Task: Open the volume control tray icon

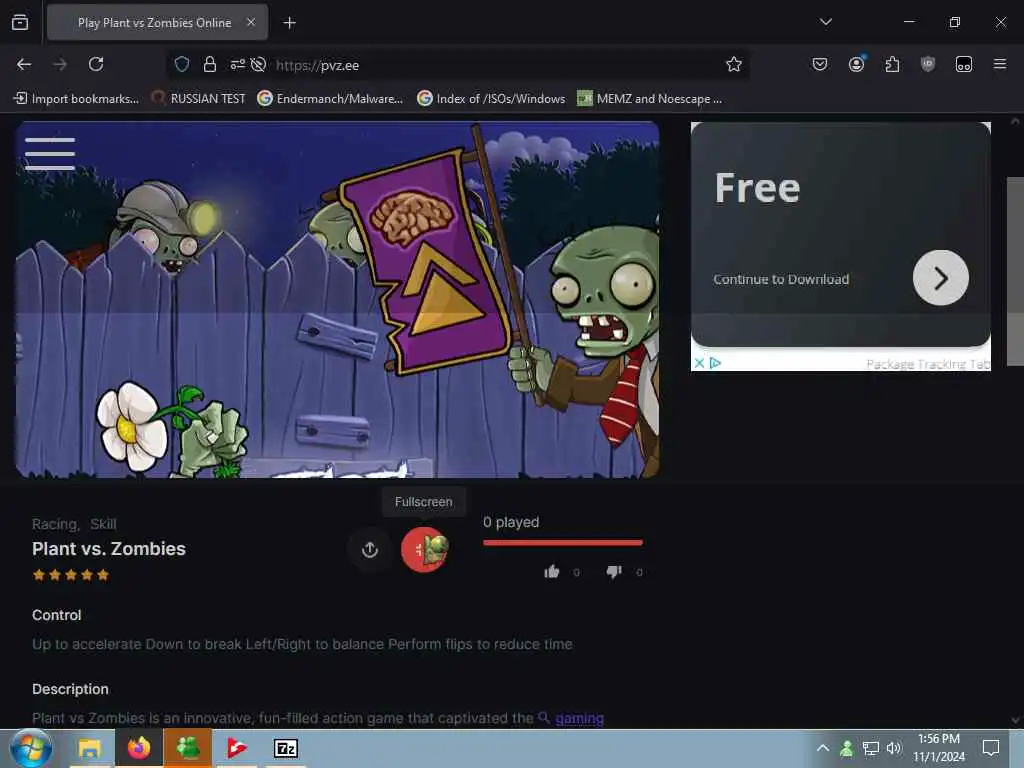Action: pos(894,748)
